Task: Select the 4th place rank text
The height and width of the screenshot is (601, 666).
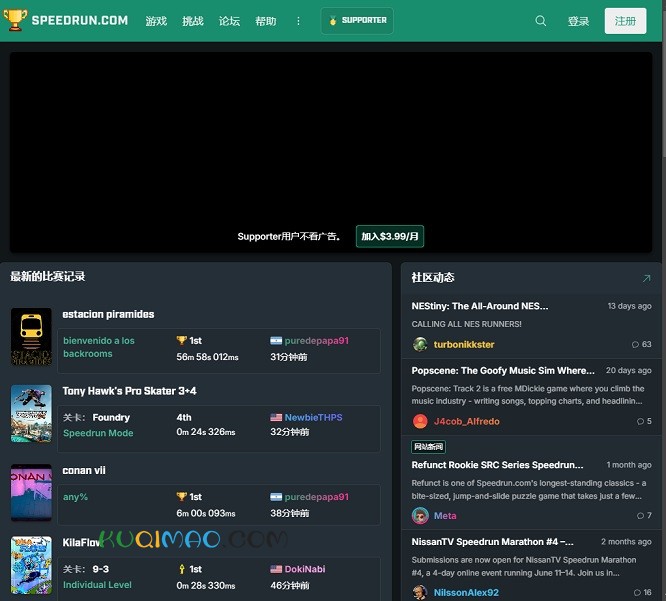Action: click(x=183, y=418)
